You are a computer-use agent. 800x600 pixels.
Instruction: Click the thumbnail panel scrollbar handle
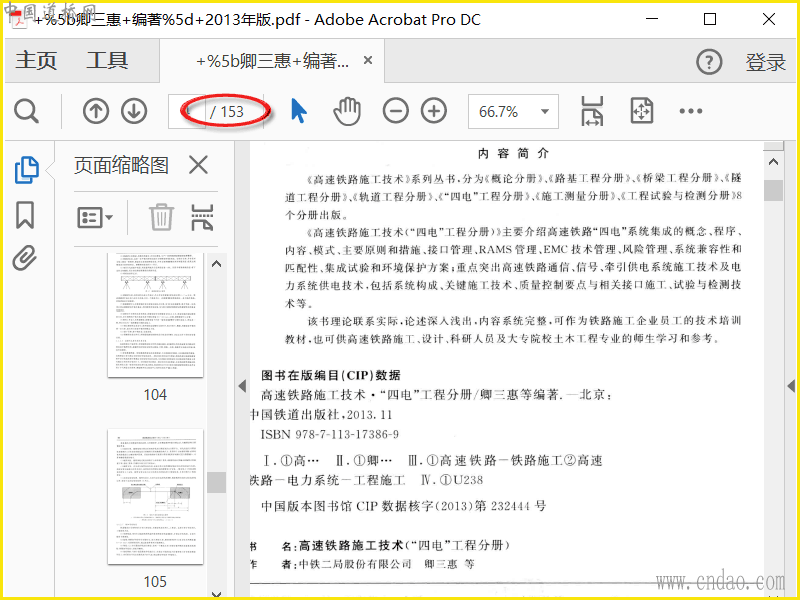point(216,482)
